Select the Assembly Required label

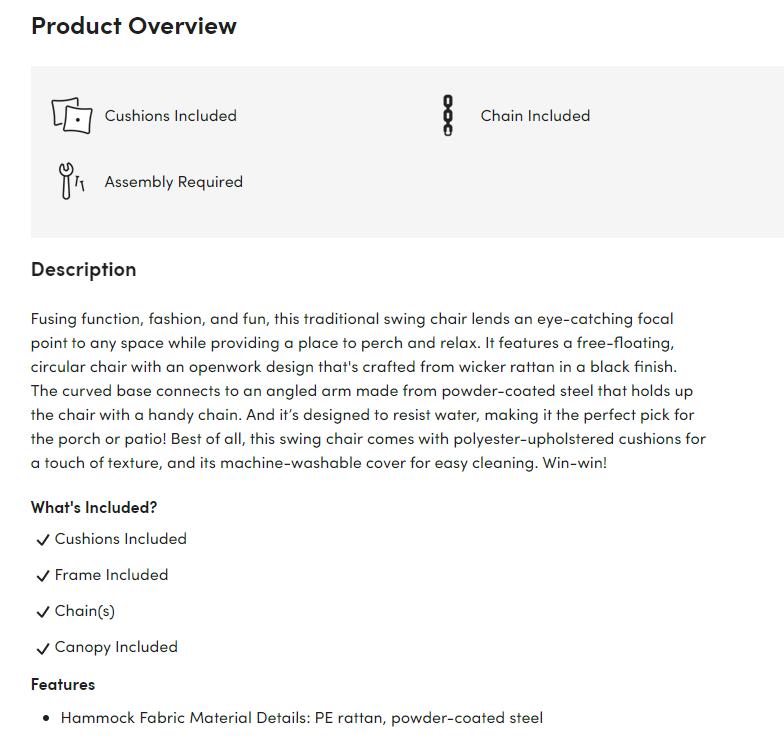(x=174, y=182)
